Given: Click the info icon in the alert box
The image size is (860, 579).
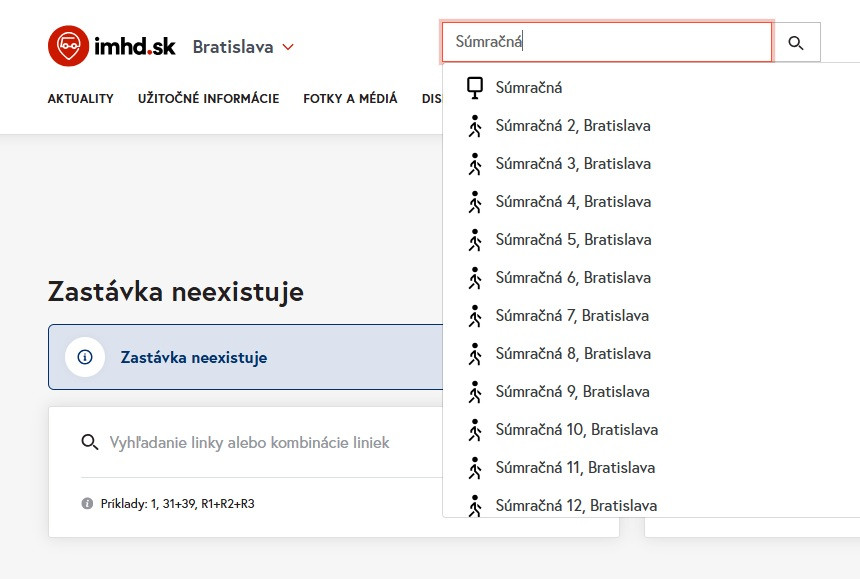Looking at the screenshot, I should pyautogui.click(x=85, y=357).
